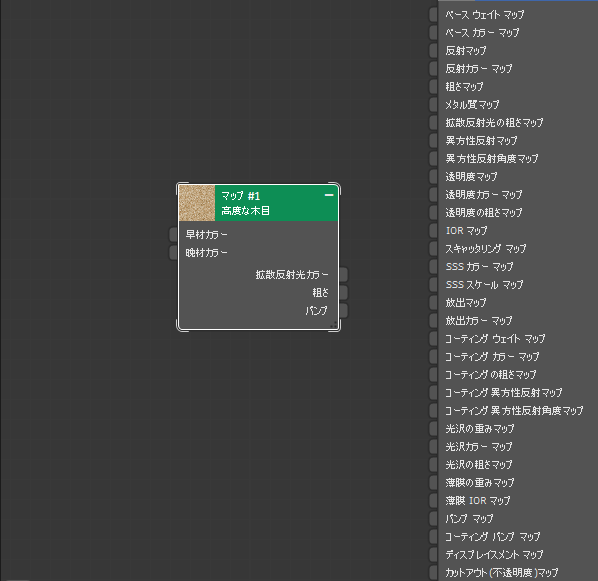Screen dimensions: 598x581
Task: Click the 光沢の粗さマップ input socket
Action: coord(434,465)
